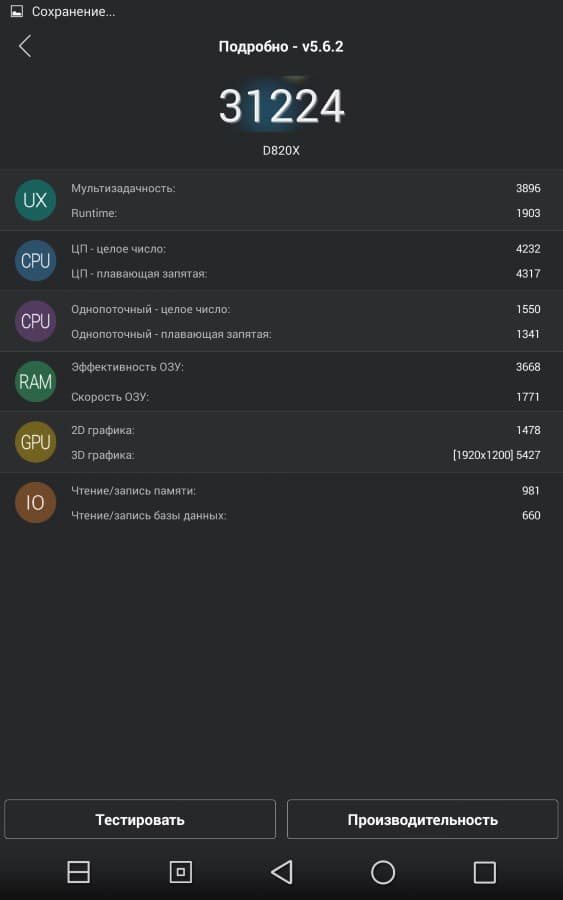Tap the Сохранение notification image icon

17,11
